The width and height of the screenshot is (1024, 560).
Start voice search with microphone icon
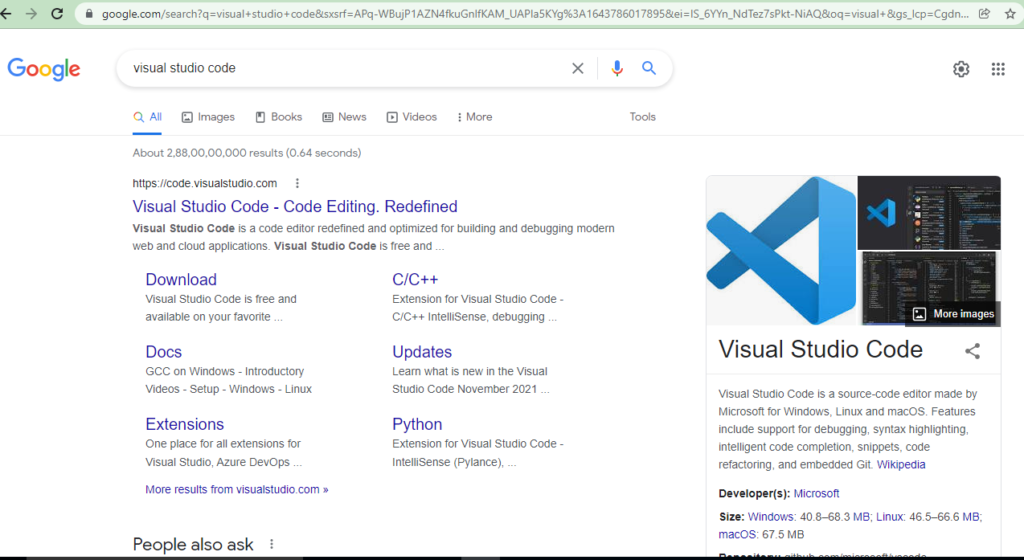[x=616, y=68]
